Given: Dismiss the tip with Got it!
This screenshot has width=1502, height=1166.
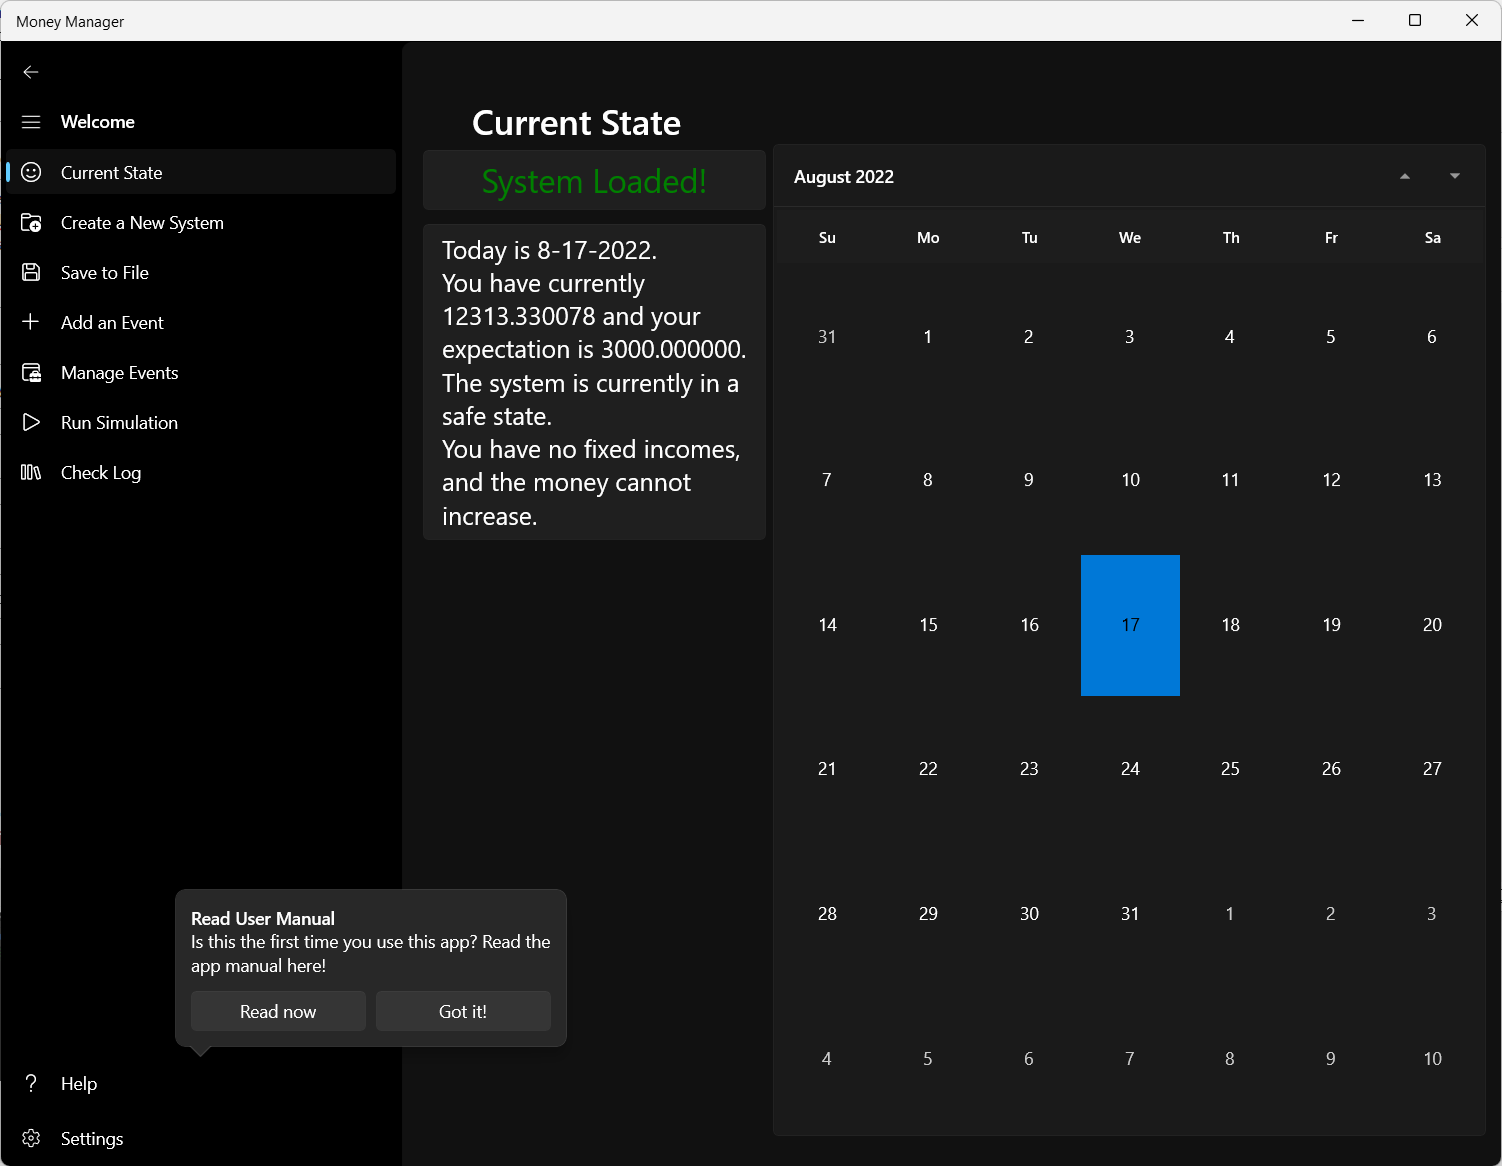Looking at the screenshot, I should 463,1011.
